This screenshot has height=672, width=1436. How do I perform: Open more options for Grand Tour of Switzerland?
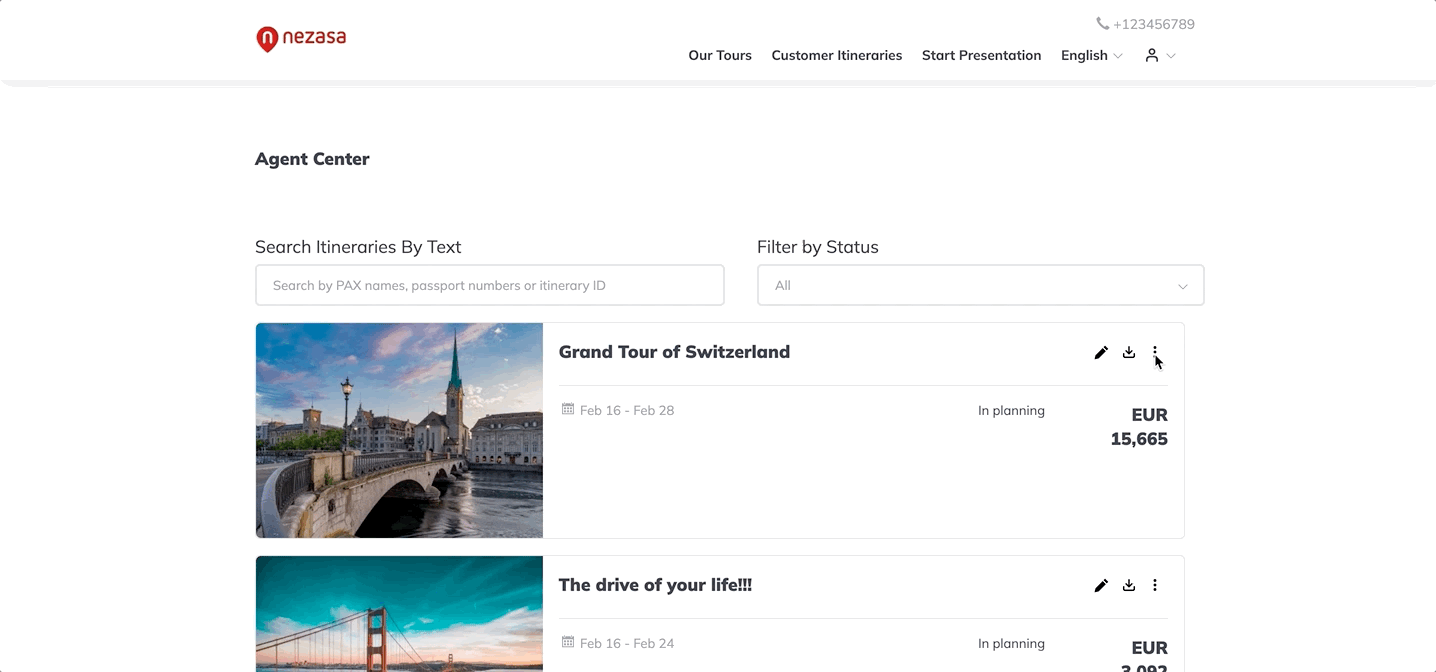(1155, 352)
